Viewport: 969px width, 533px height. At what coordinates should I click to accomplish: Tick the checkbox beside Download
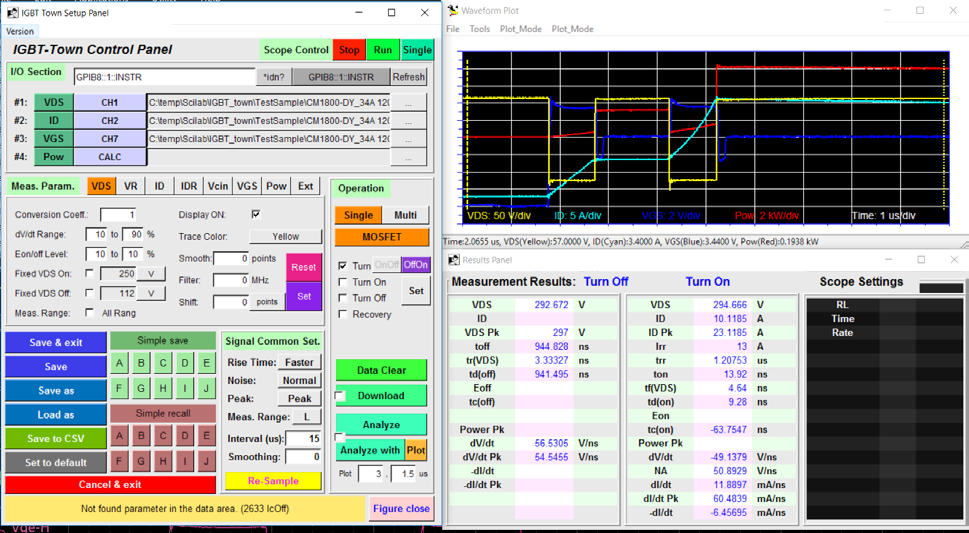(x=339, y=396)
